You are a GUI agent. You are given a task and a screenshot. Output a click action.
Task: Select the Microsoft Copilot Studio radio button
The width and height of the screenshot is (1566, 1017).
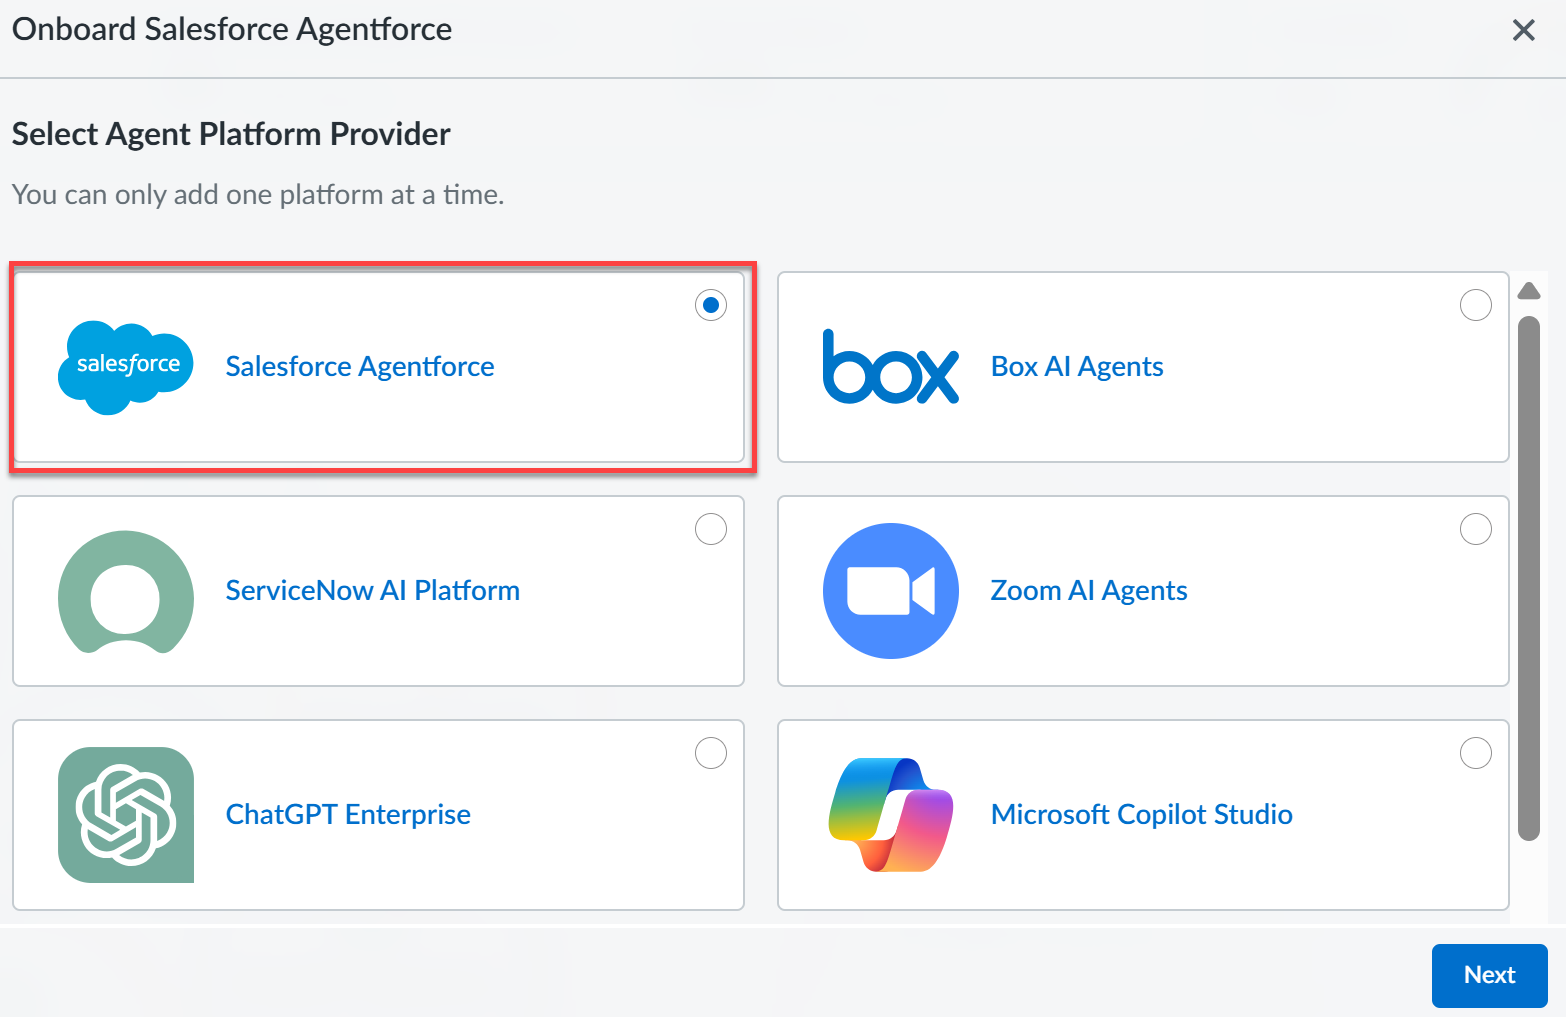(1475, 753)
